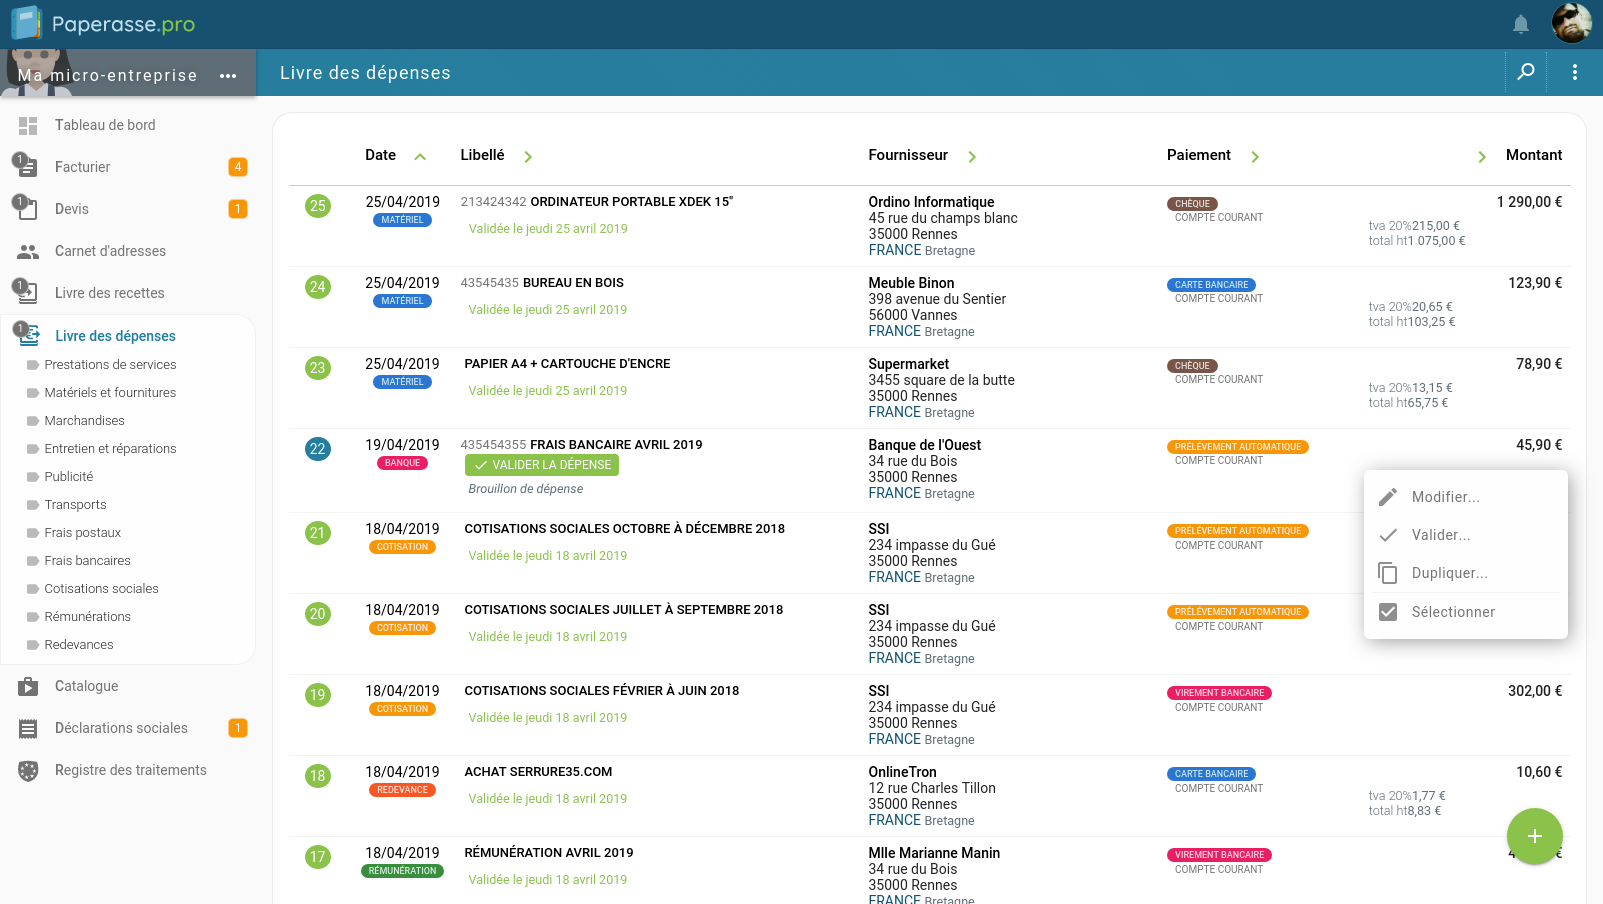Click the search magnifier icon
The width and height of the screenshot is (1603, 904).
(1526, 72)
